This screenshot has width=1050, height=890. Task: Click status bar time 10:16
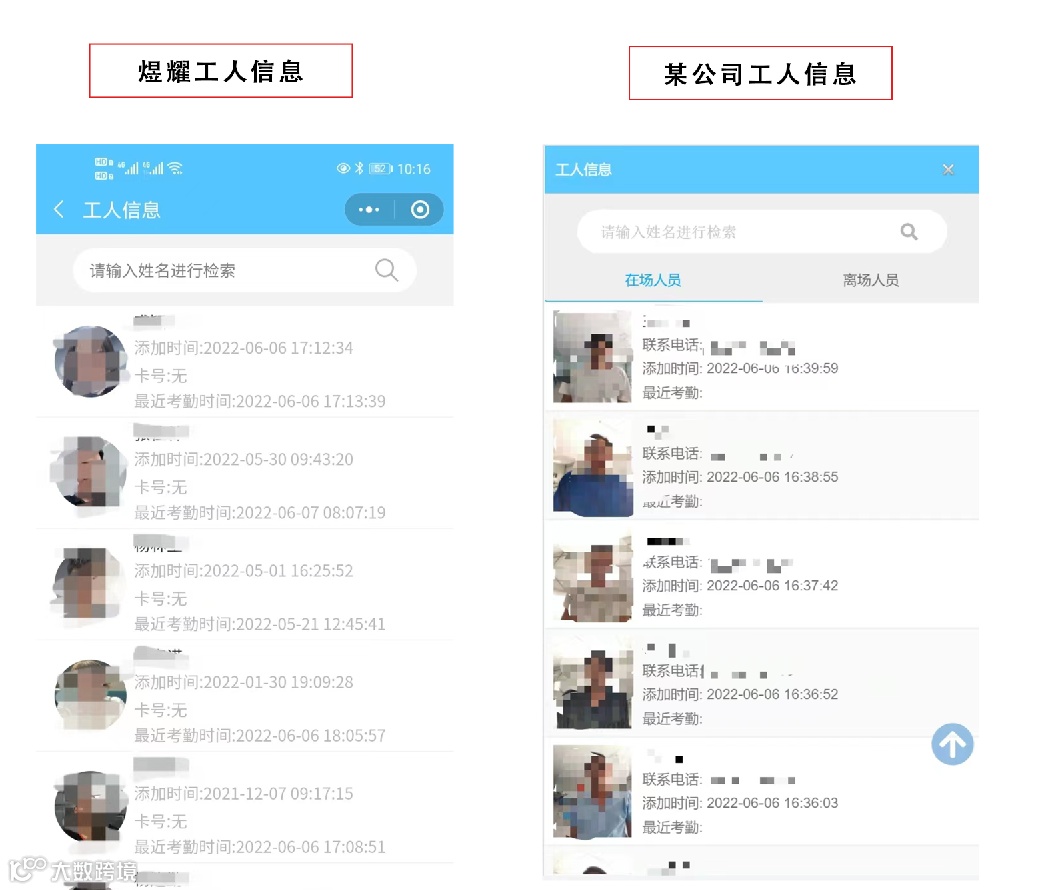[414, 169]
